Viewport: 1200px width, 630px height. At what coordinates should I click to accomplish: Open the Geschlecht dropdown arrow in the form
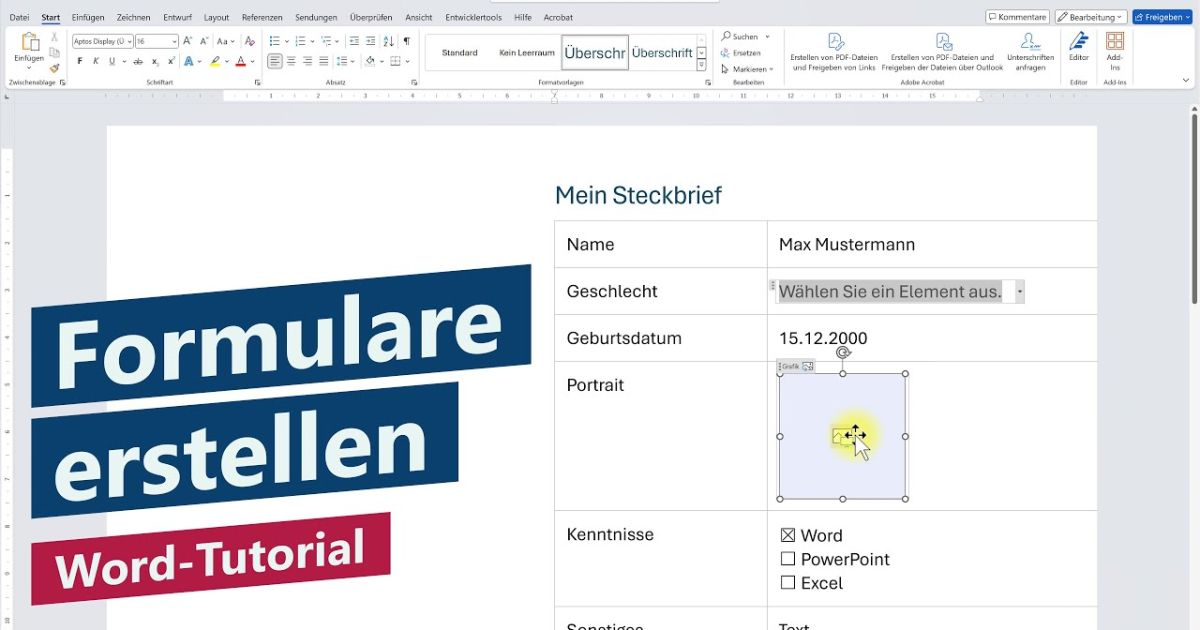[1019, 291]
